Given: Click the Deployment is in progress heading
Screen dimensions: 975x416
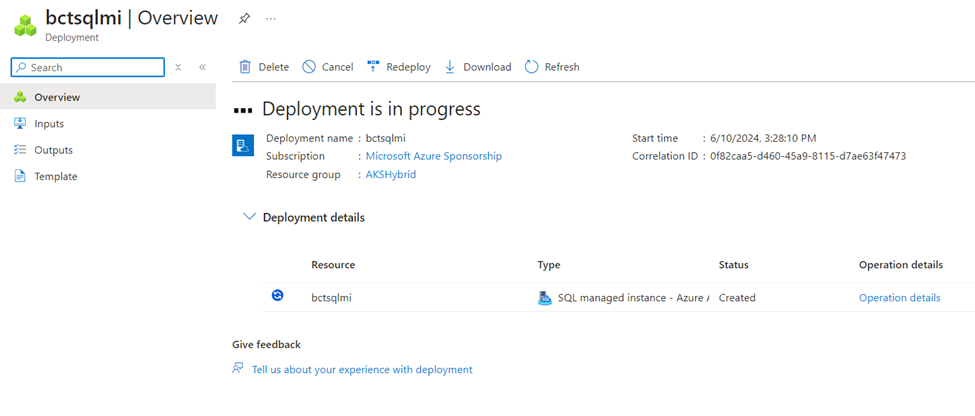Looking at the screenshot, I should pos(371,109).
